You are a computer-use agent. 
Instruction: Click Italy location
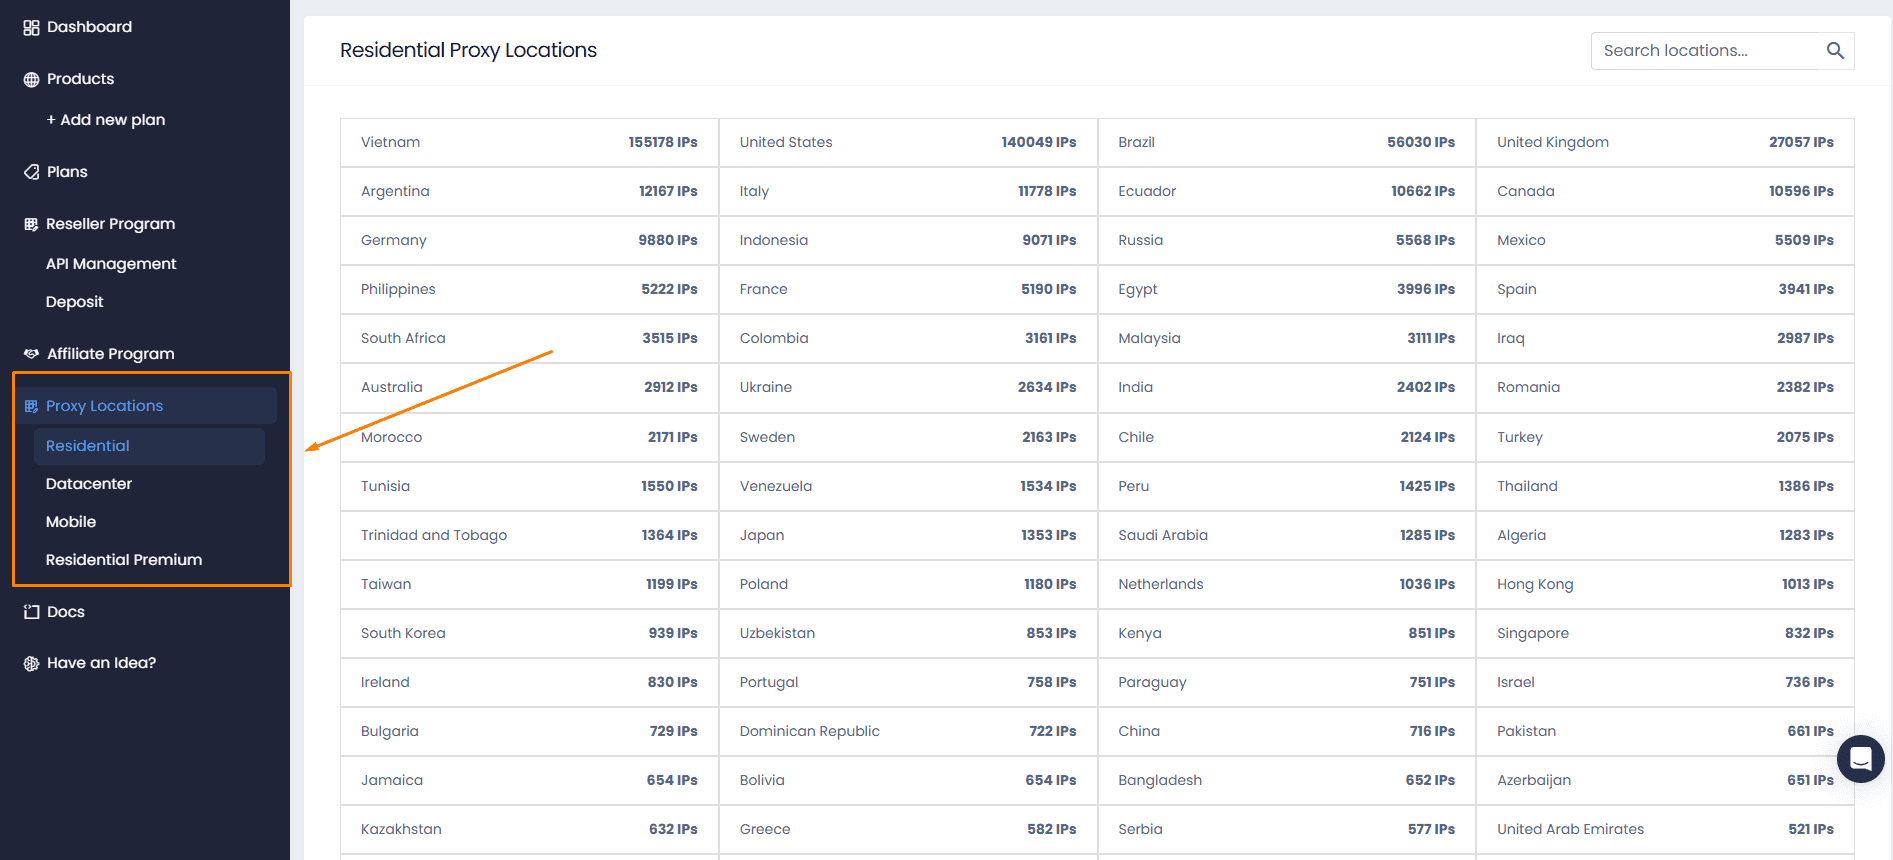coord(908,191)
